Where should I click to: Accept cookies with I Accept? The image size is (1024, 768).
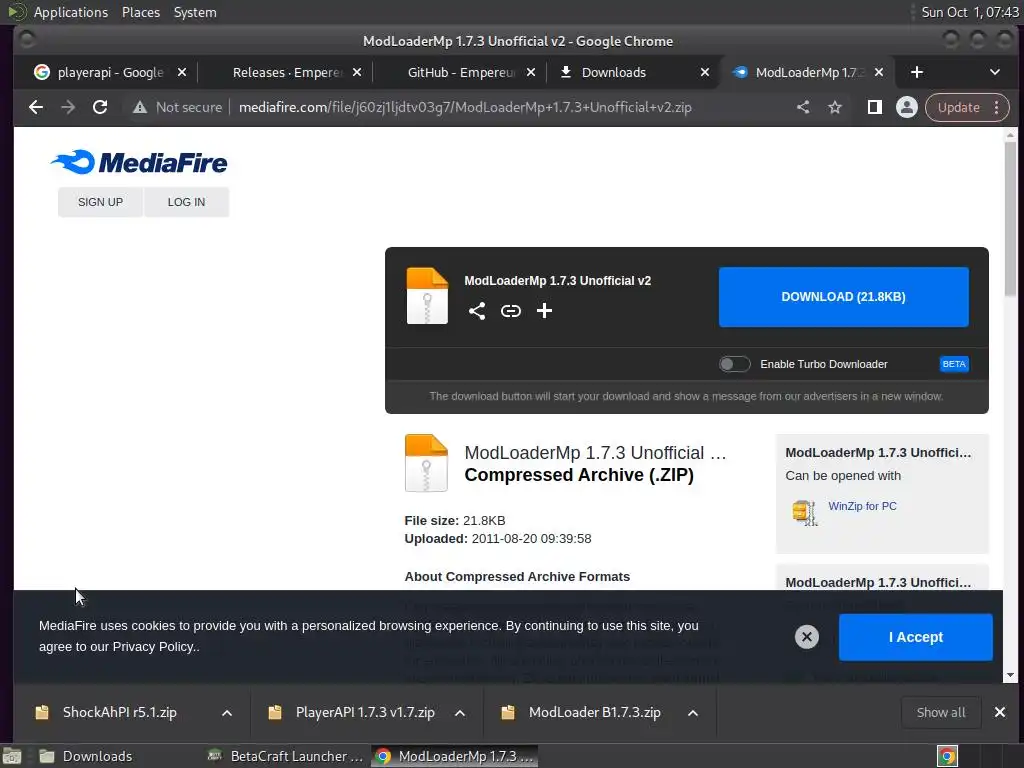pos(916,637)
